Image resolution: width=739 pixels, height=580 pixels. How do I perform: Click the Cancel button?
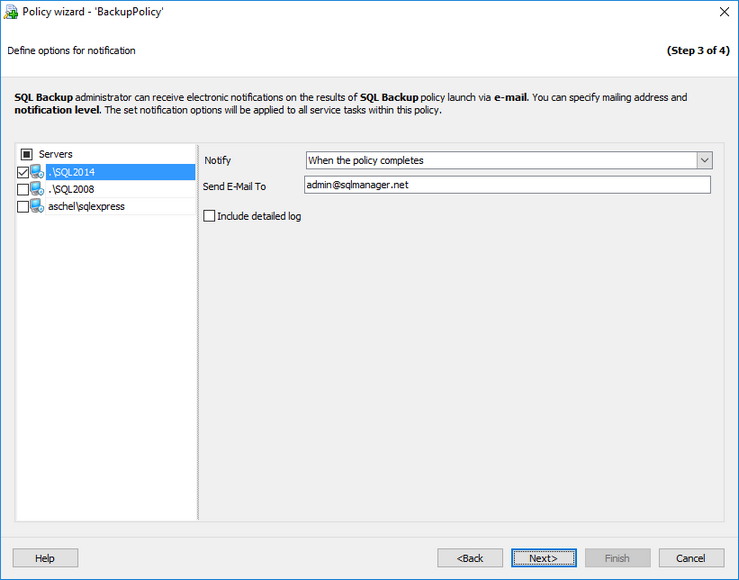pyautogui.click(x=691, y=558)
